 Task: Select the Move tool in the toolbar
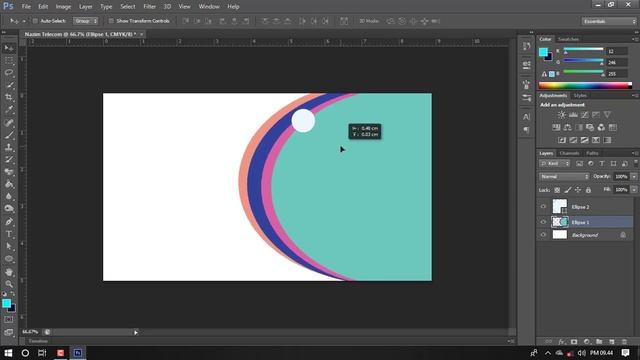[9, 48]
